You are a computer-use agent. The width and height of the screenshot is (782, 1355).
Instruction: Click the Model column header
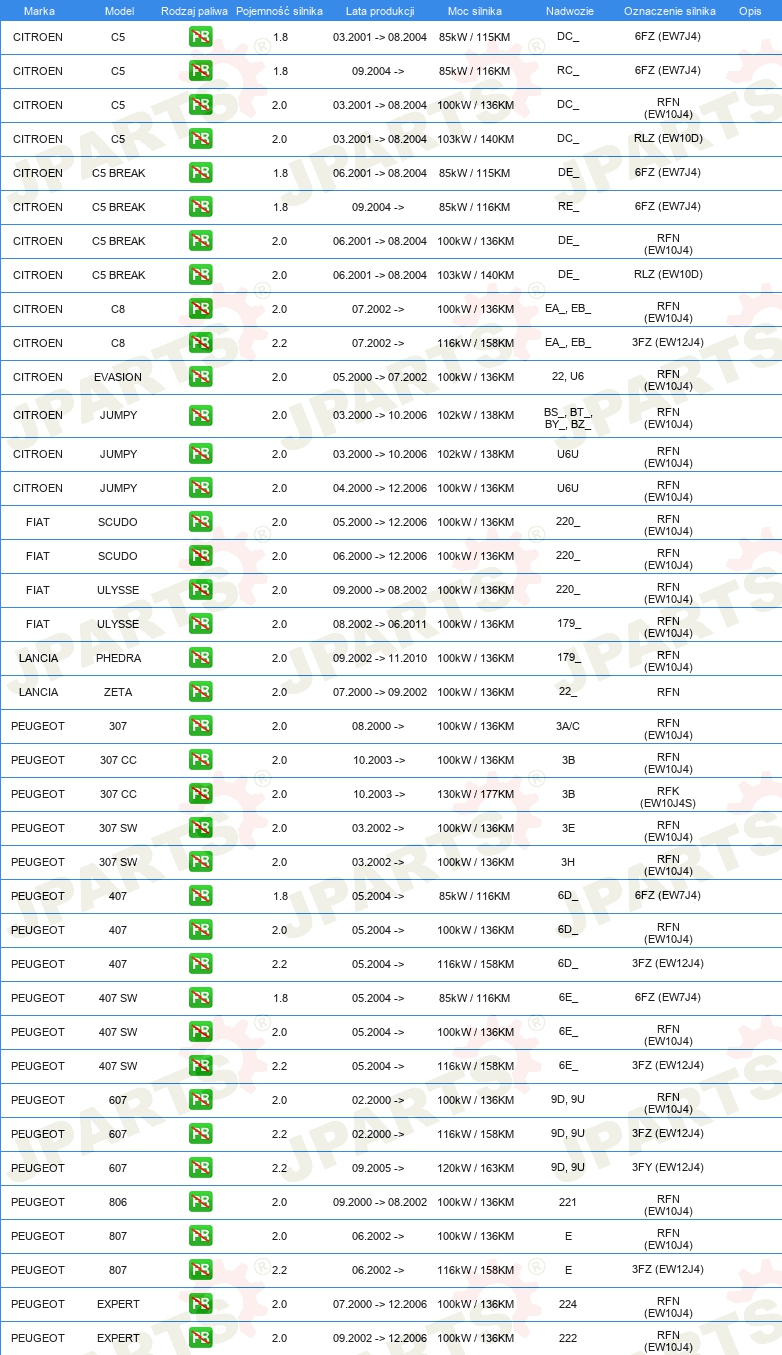tap(119, 11)
